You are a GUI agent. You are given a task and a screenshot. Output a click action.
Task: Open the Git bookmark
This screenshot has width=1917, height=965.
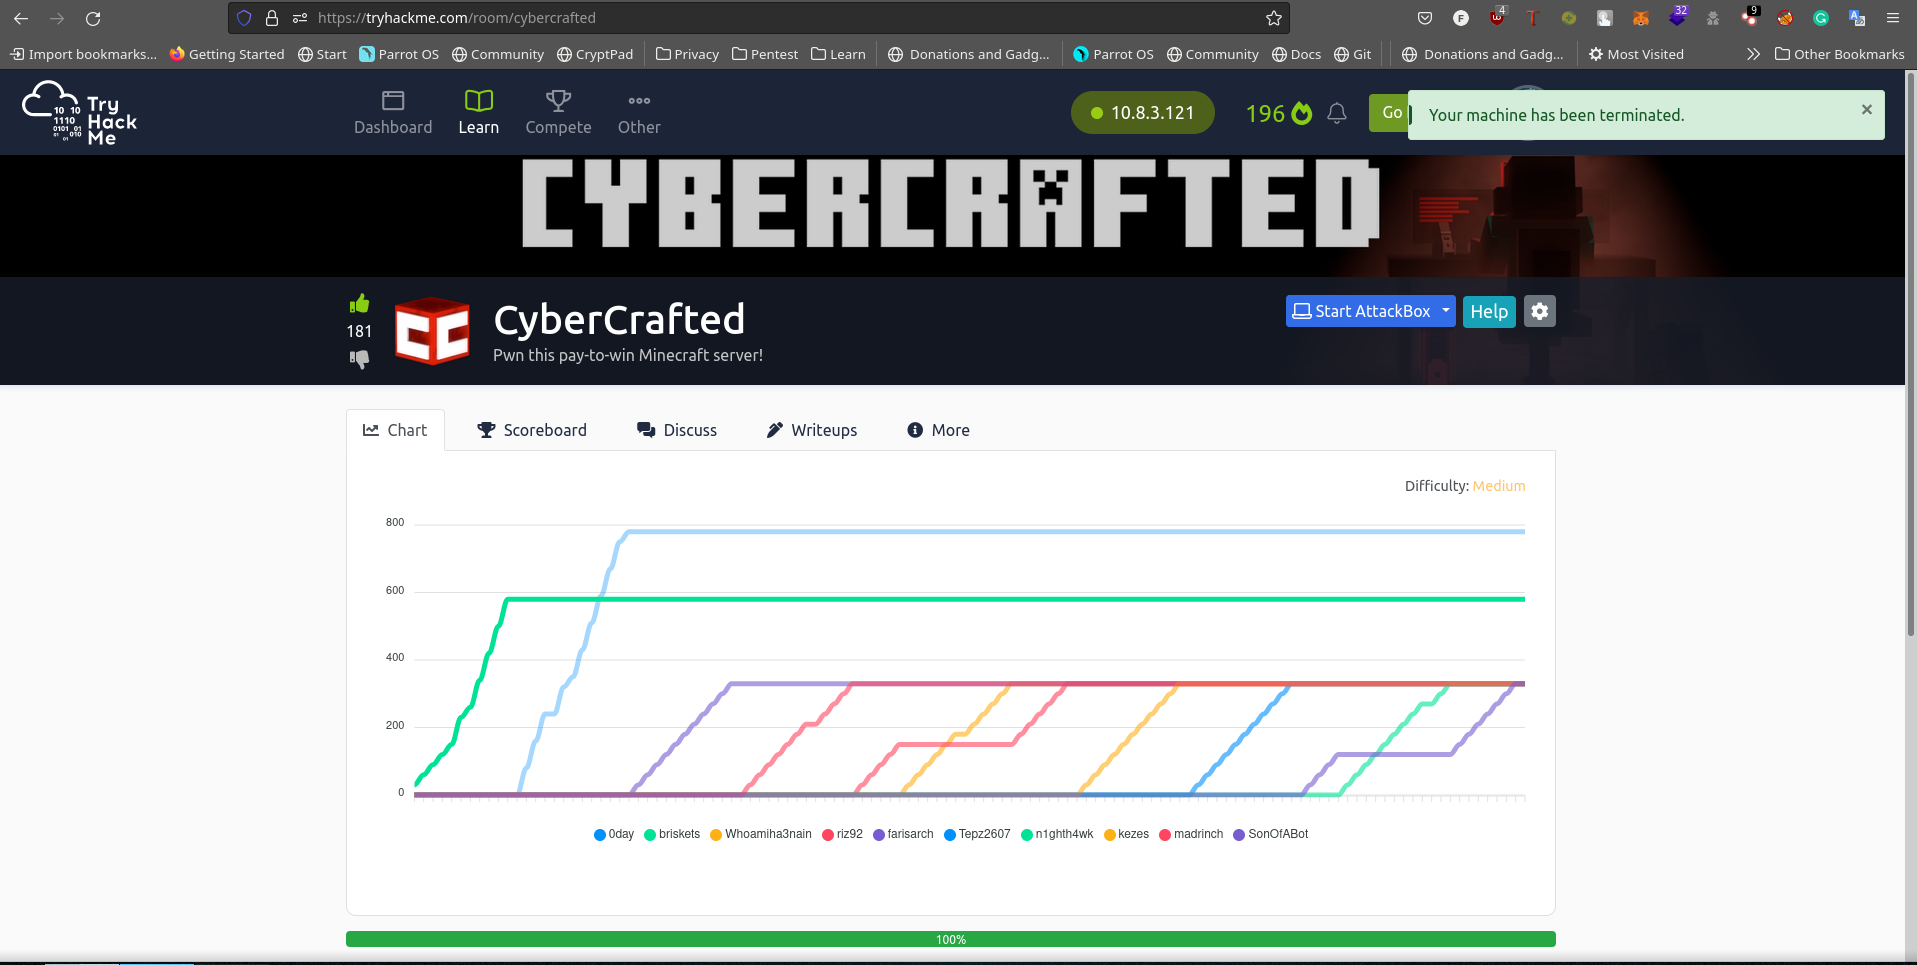pyautogui.click(x=1353, y=54)
